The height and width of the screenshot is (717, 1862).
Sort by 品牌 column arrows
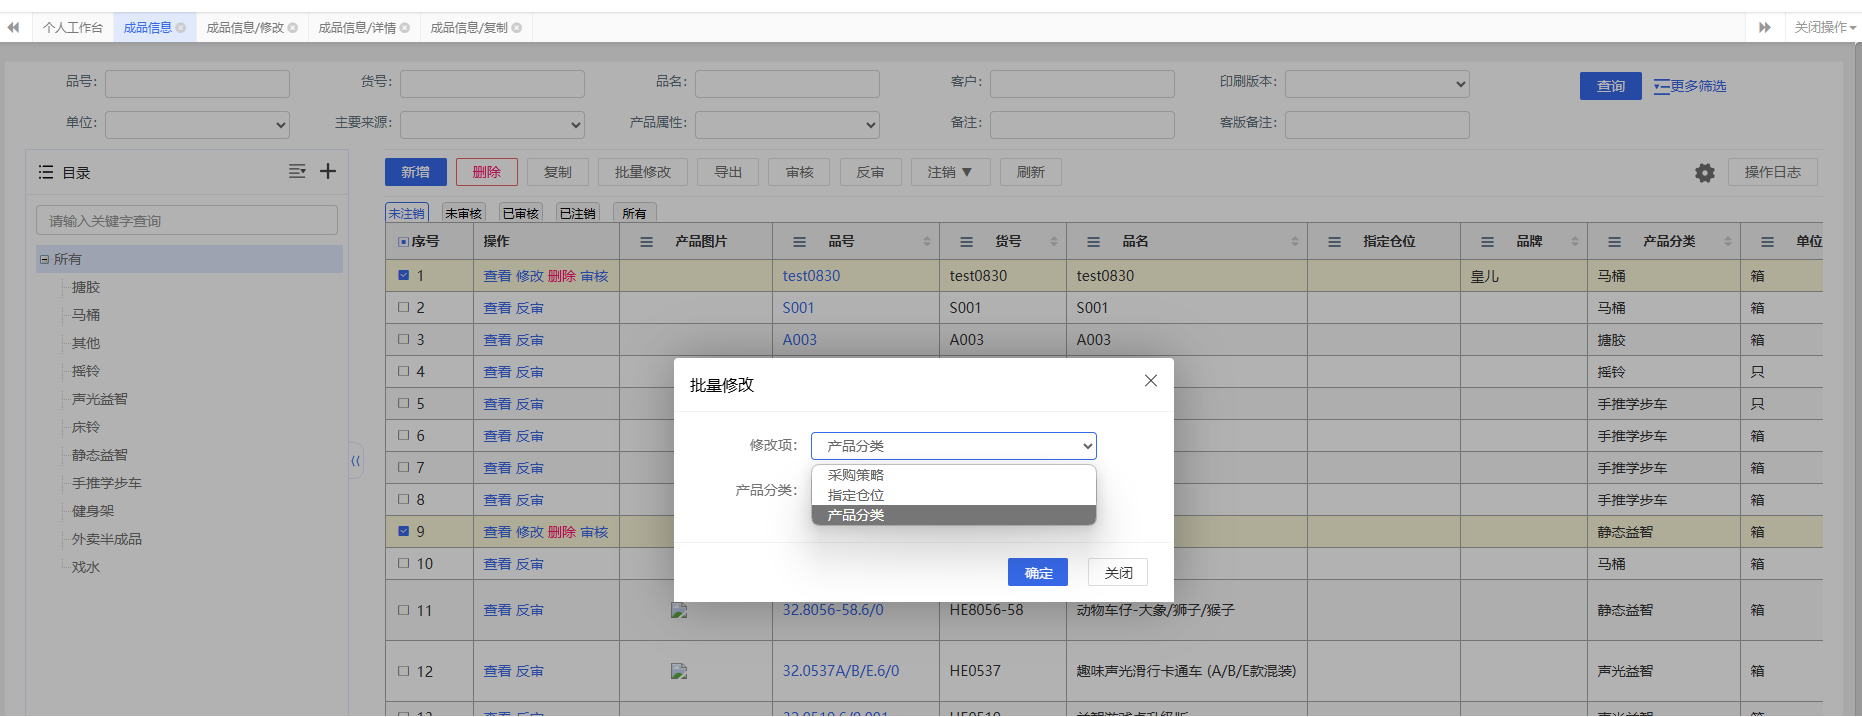pyautogui.click(x=1575, y=242)
